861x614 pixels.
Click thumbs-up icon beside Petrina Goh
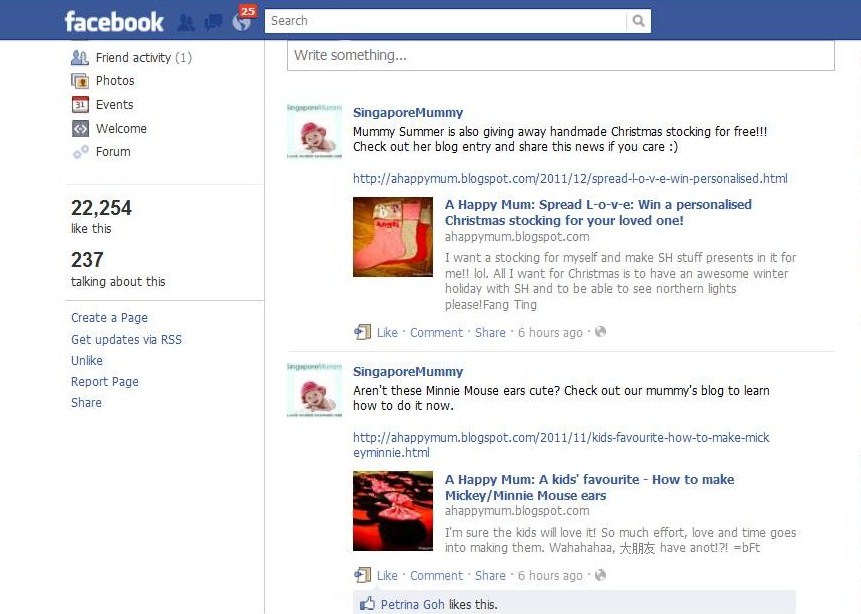367,604
